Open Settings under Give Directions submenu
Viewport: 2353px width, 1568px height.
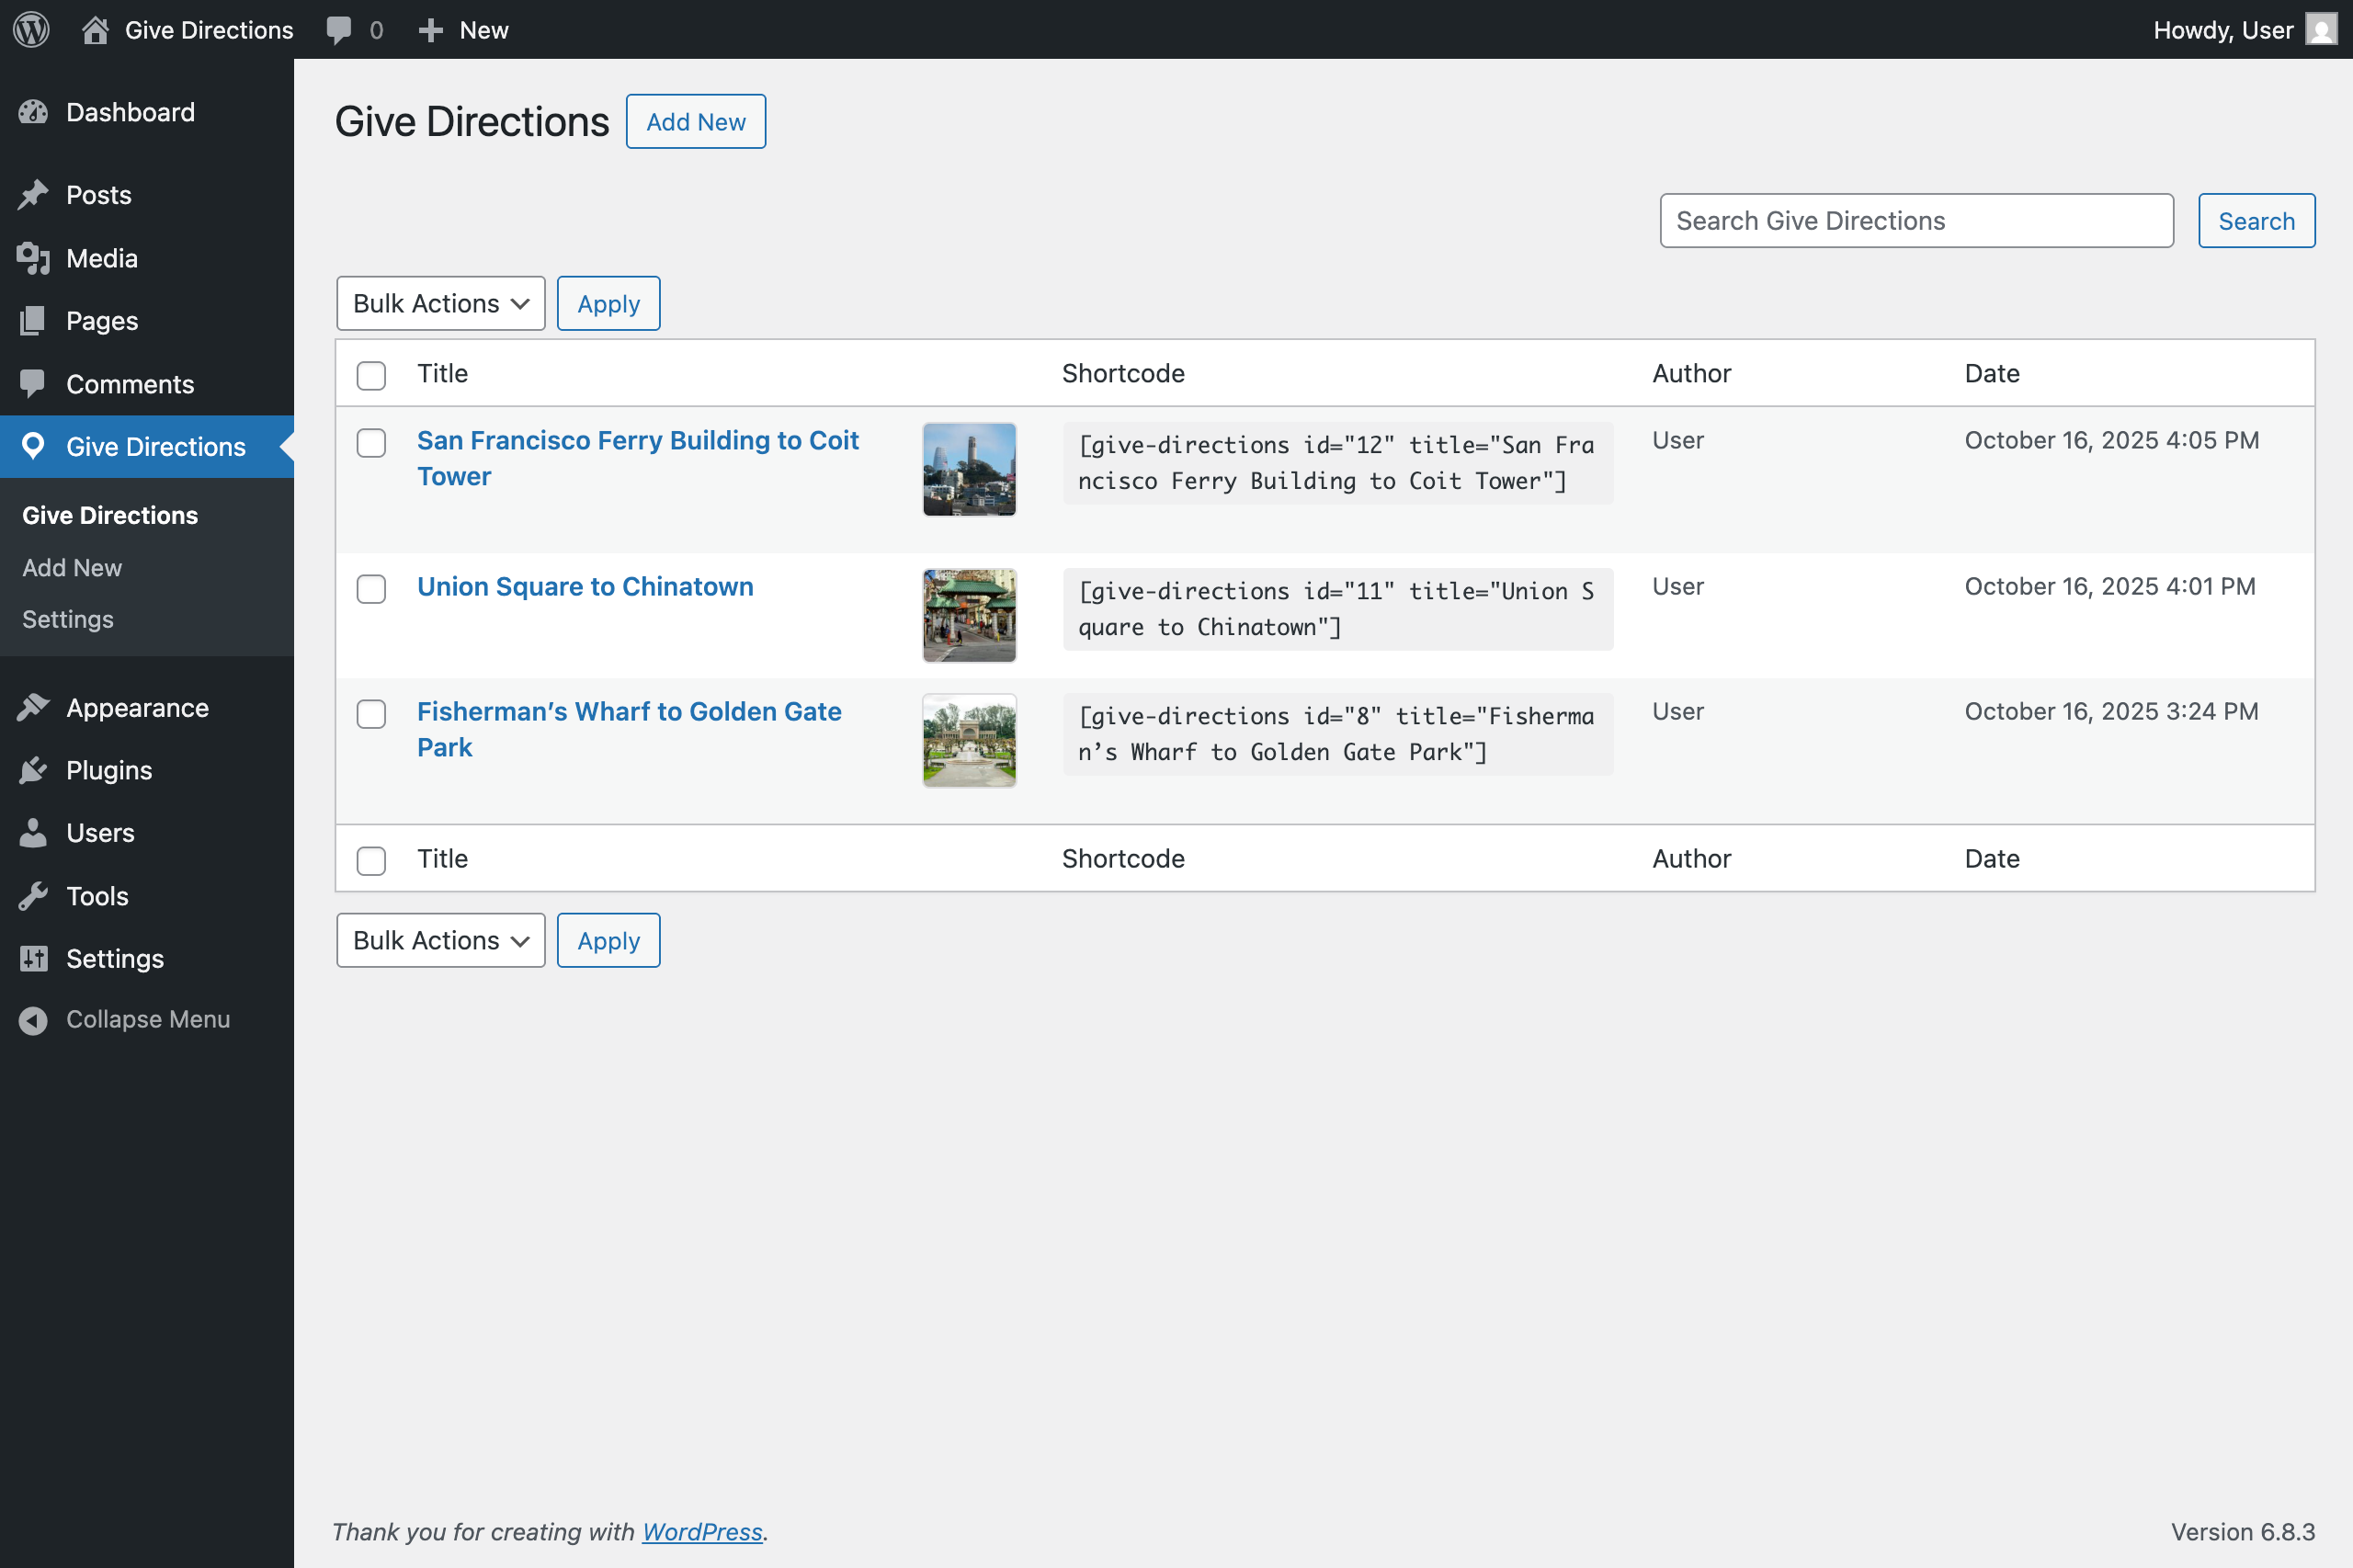point(67,619)
